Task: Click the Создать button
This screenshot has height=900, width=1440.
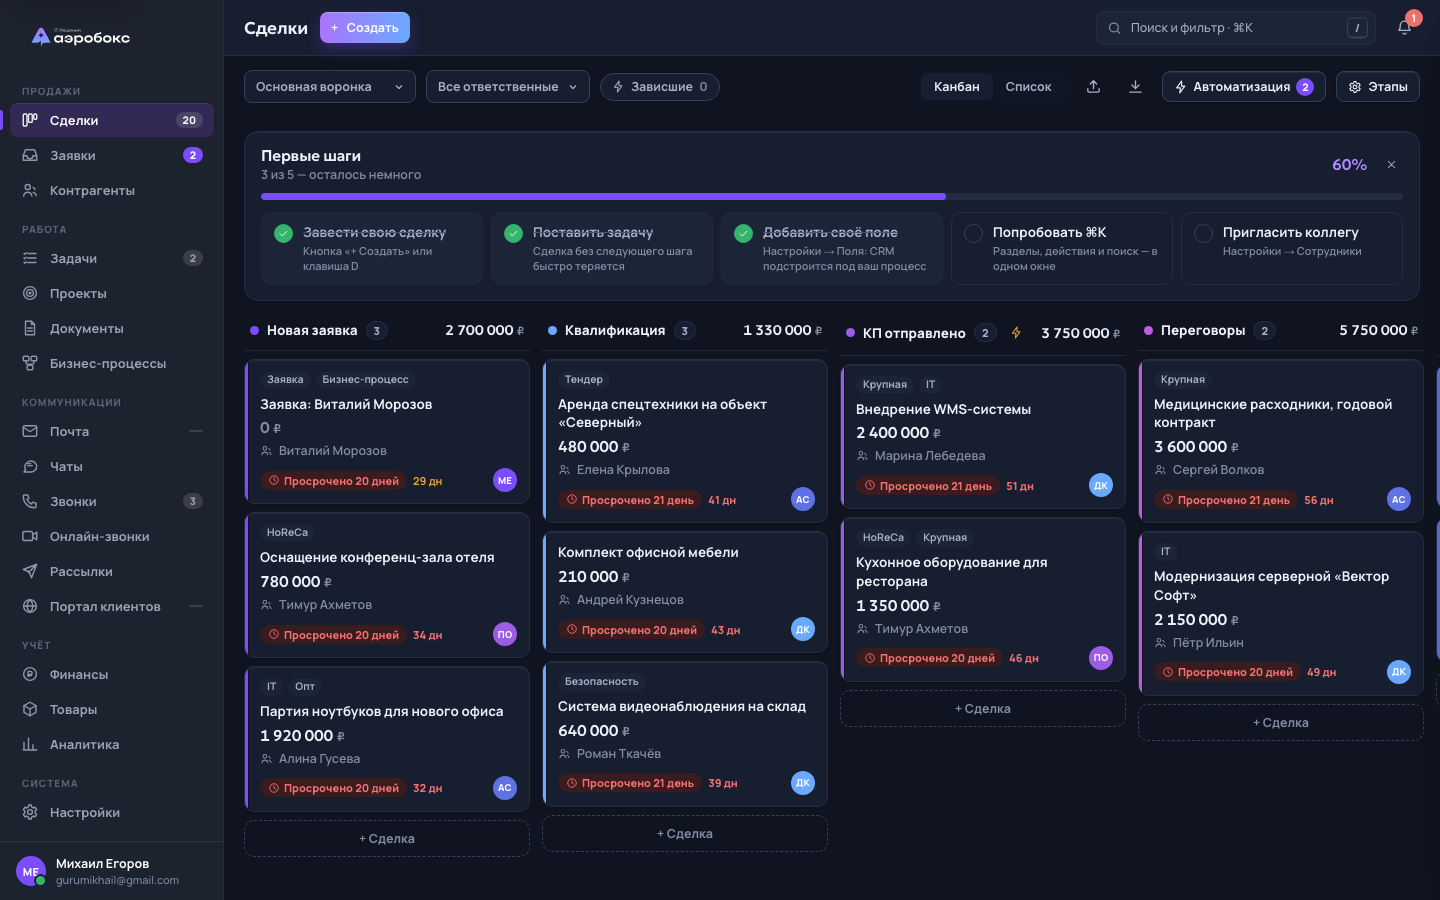Action: click(365, 28)
